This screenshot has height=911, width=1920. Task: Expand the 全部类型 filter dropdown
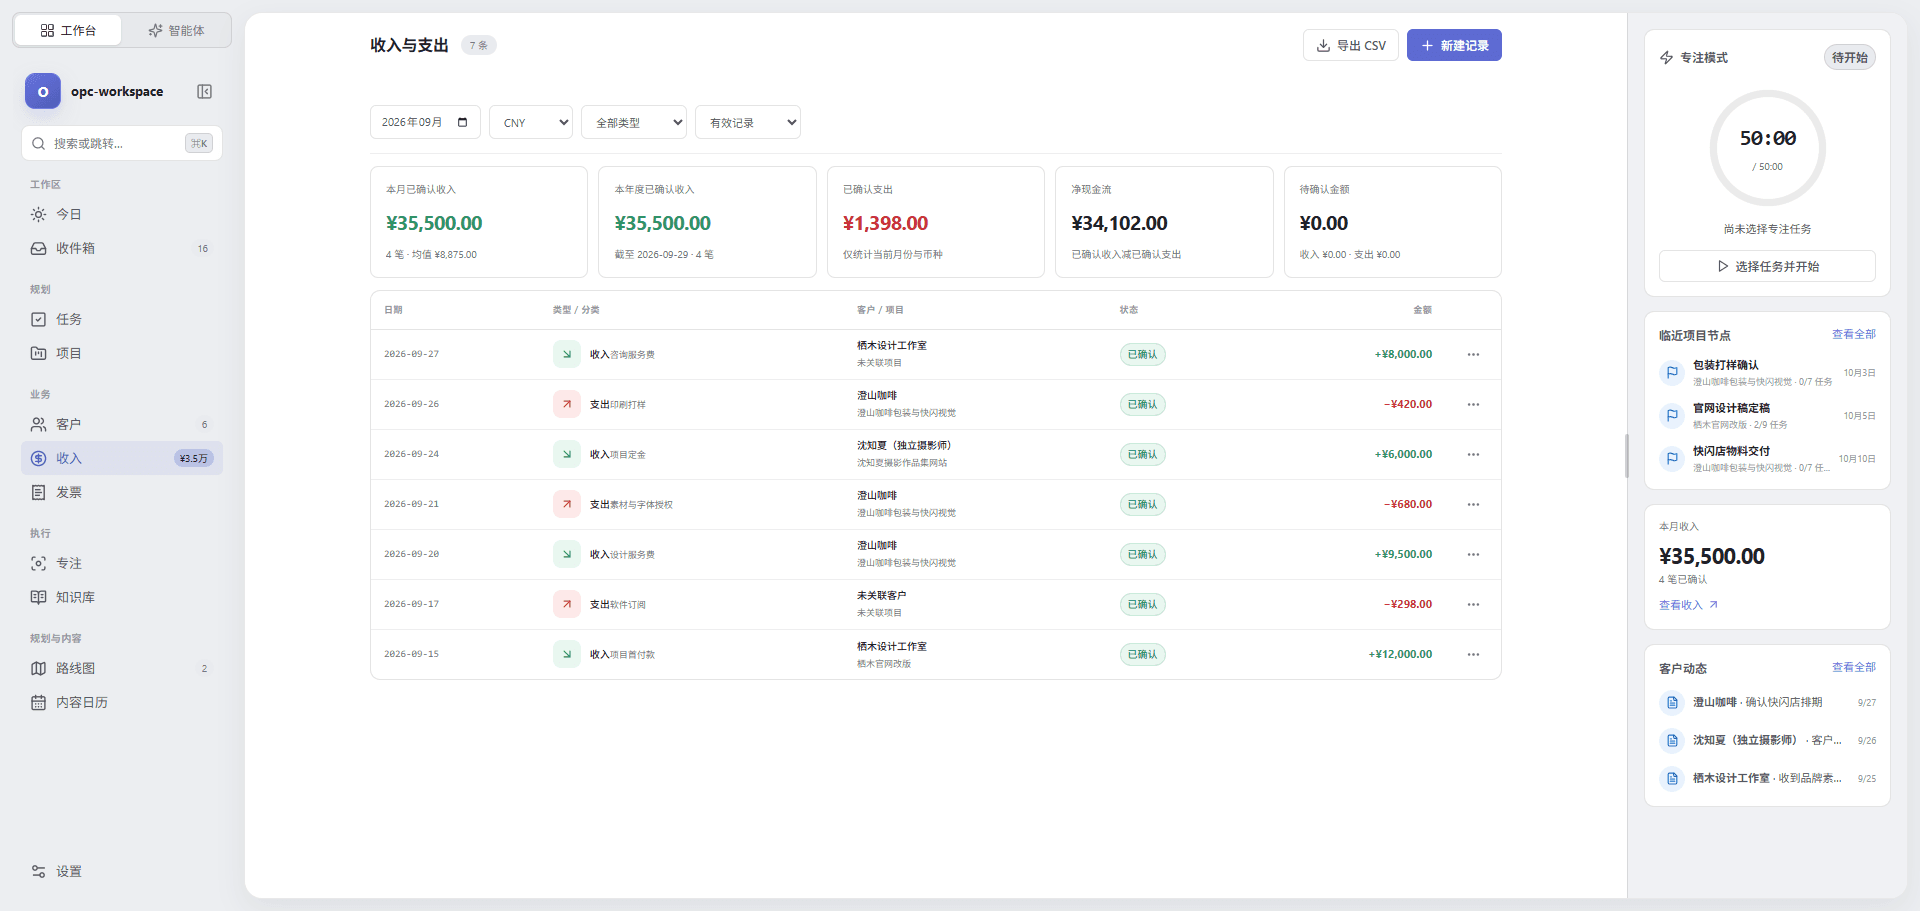pyautogui.click(x=634, y=122)
